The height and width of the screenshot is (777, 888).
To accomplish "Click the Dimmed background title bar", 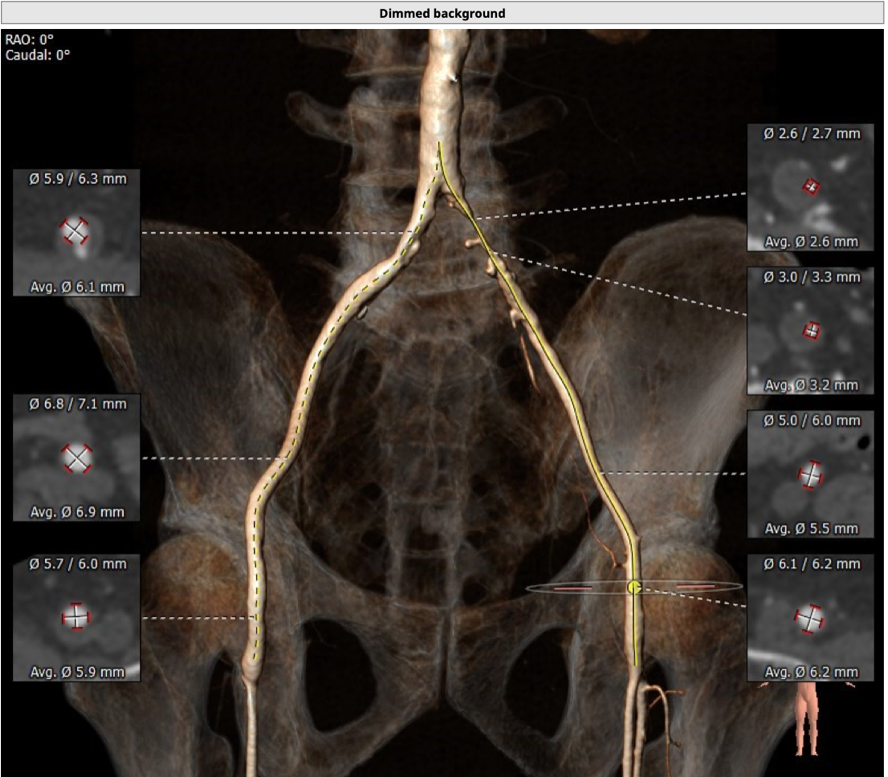I will coord(442,13).
